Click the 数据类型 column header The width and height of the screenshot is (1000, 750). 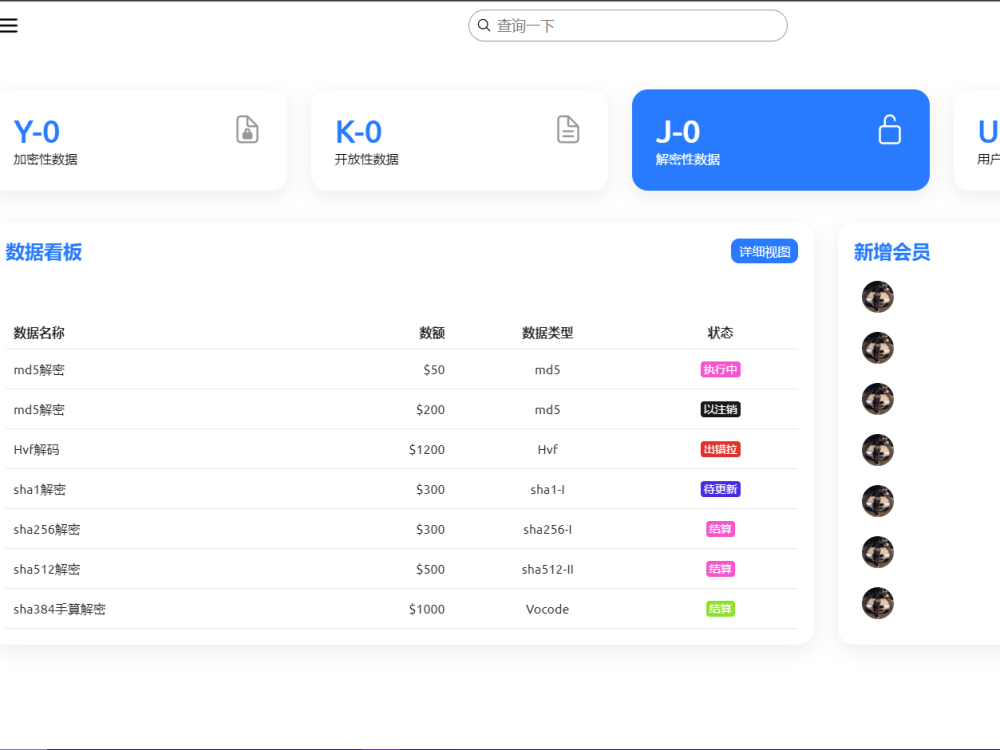pyautogui.click(x=547, y=332)
